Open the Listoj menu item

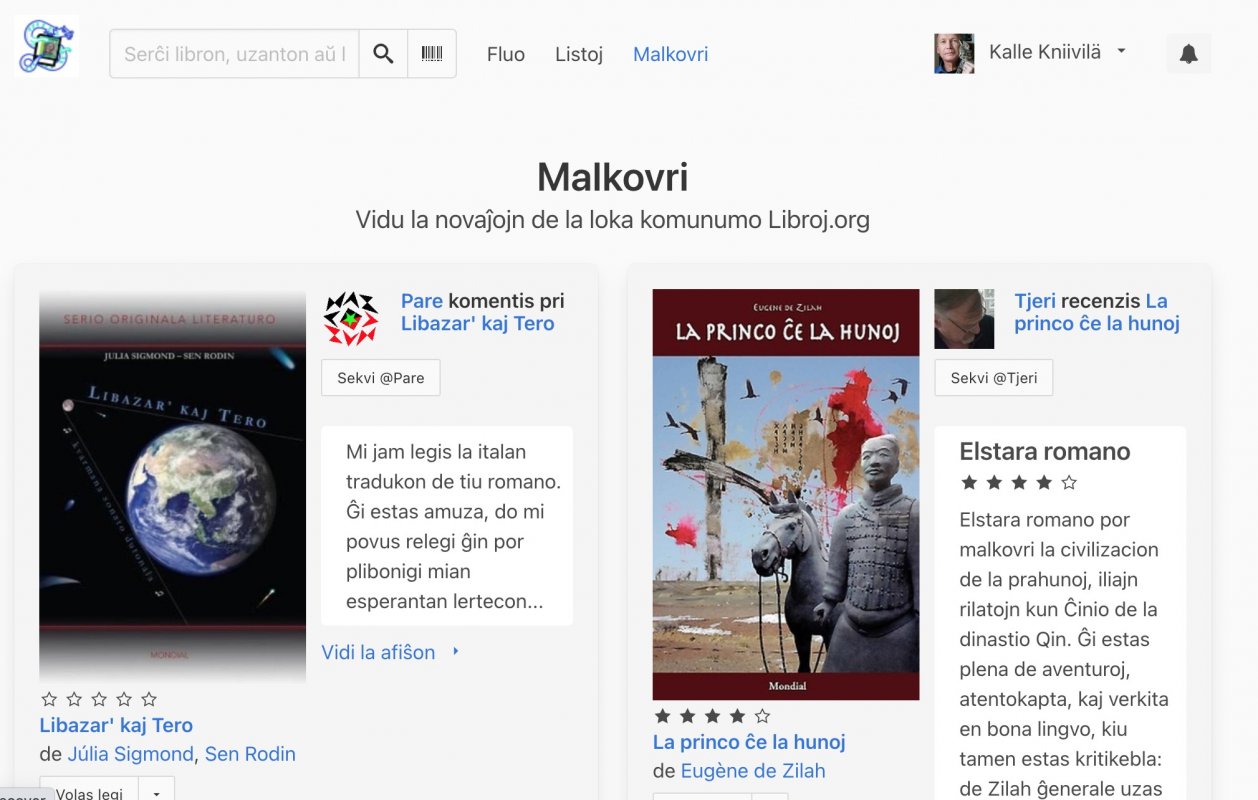(579, 54)
